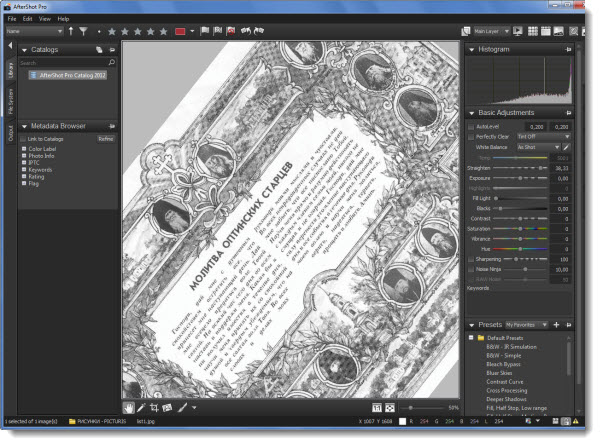Enable the Noise Ninja checkbox
Image resolution: width=600 pixels, height=445 pixels.
coord(471,269)
